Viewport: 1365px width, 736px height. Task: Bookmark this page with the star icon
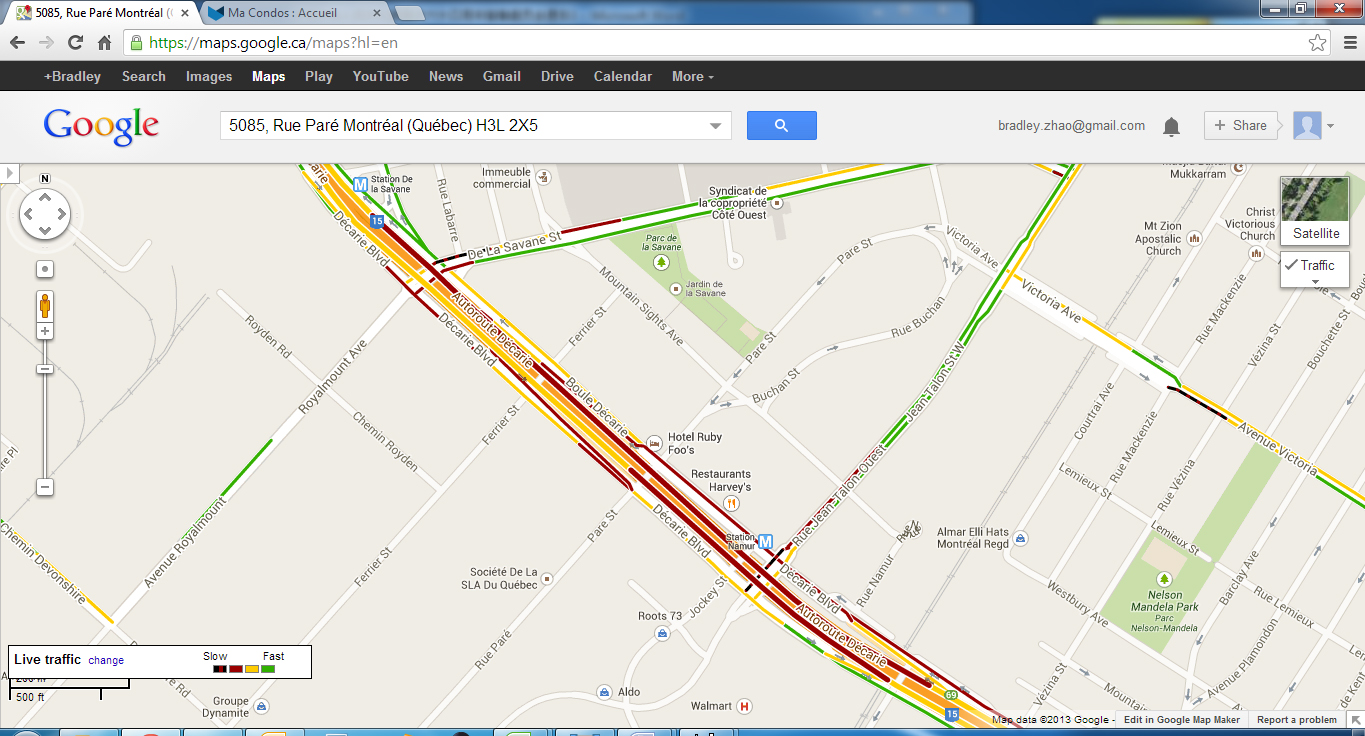1318,43
